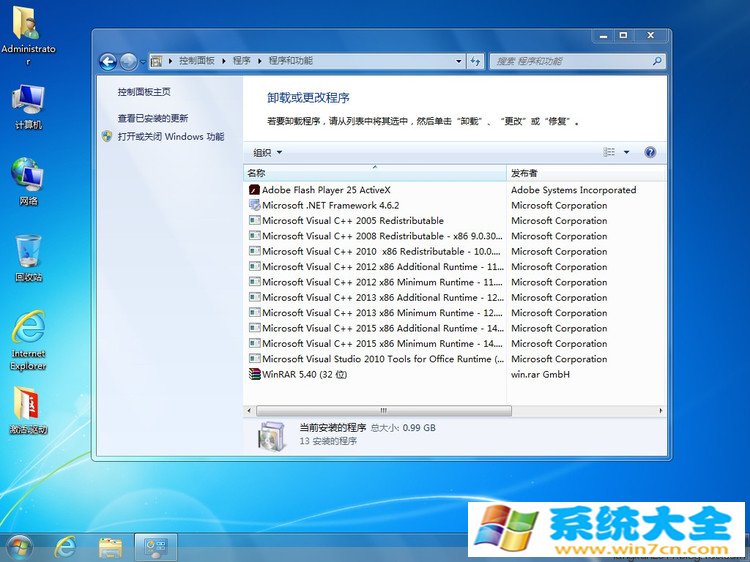This screenshot has height=562, width=750.
Task: Click the Windows Start orb
Action: tap(18, 546)
